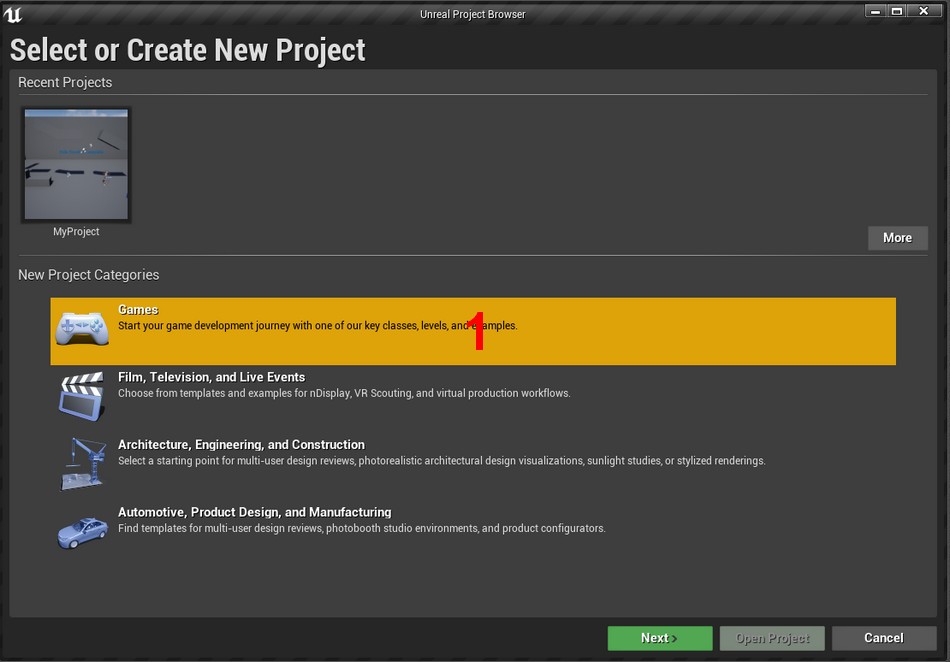The image size is (950, 662).
Task: Click the 'multi-user design reviews, photorealistic' description
Action: point(442,461)
